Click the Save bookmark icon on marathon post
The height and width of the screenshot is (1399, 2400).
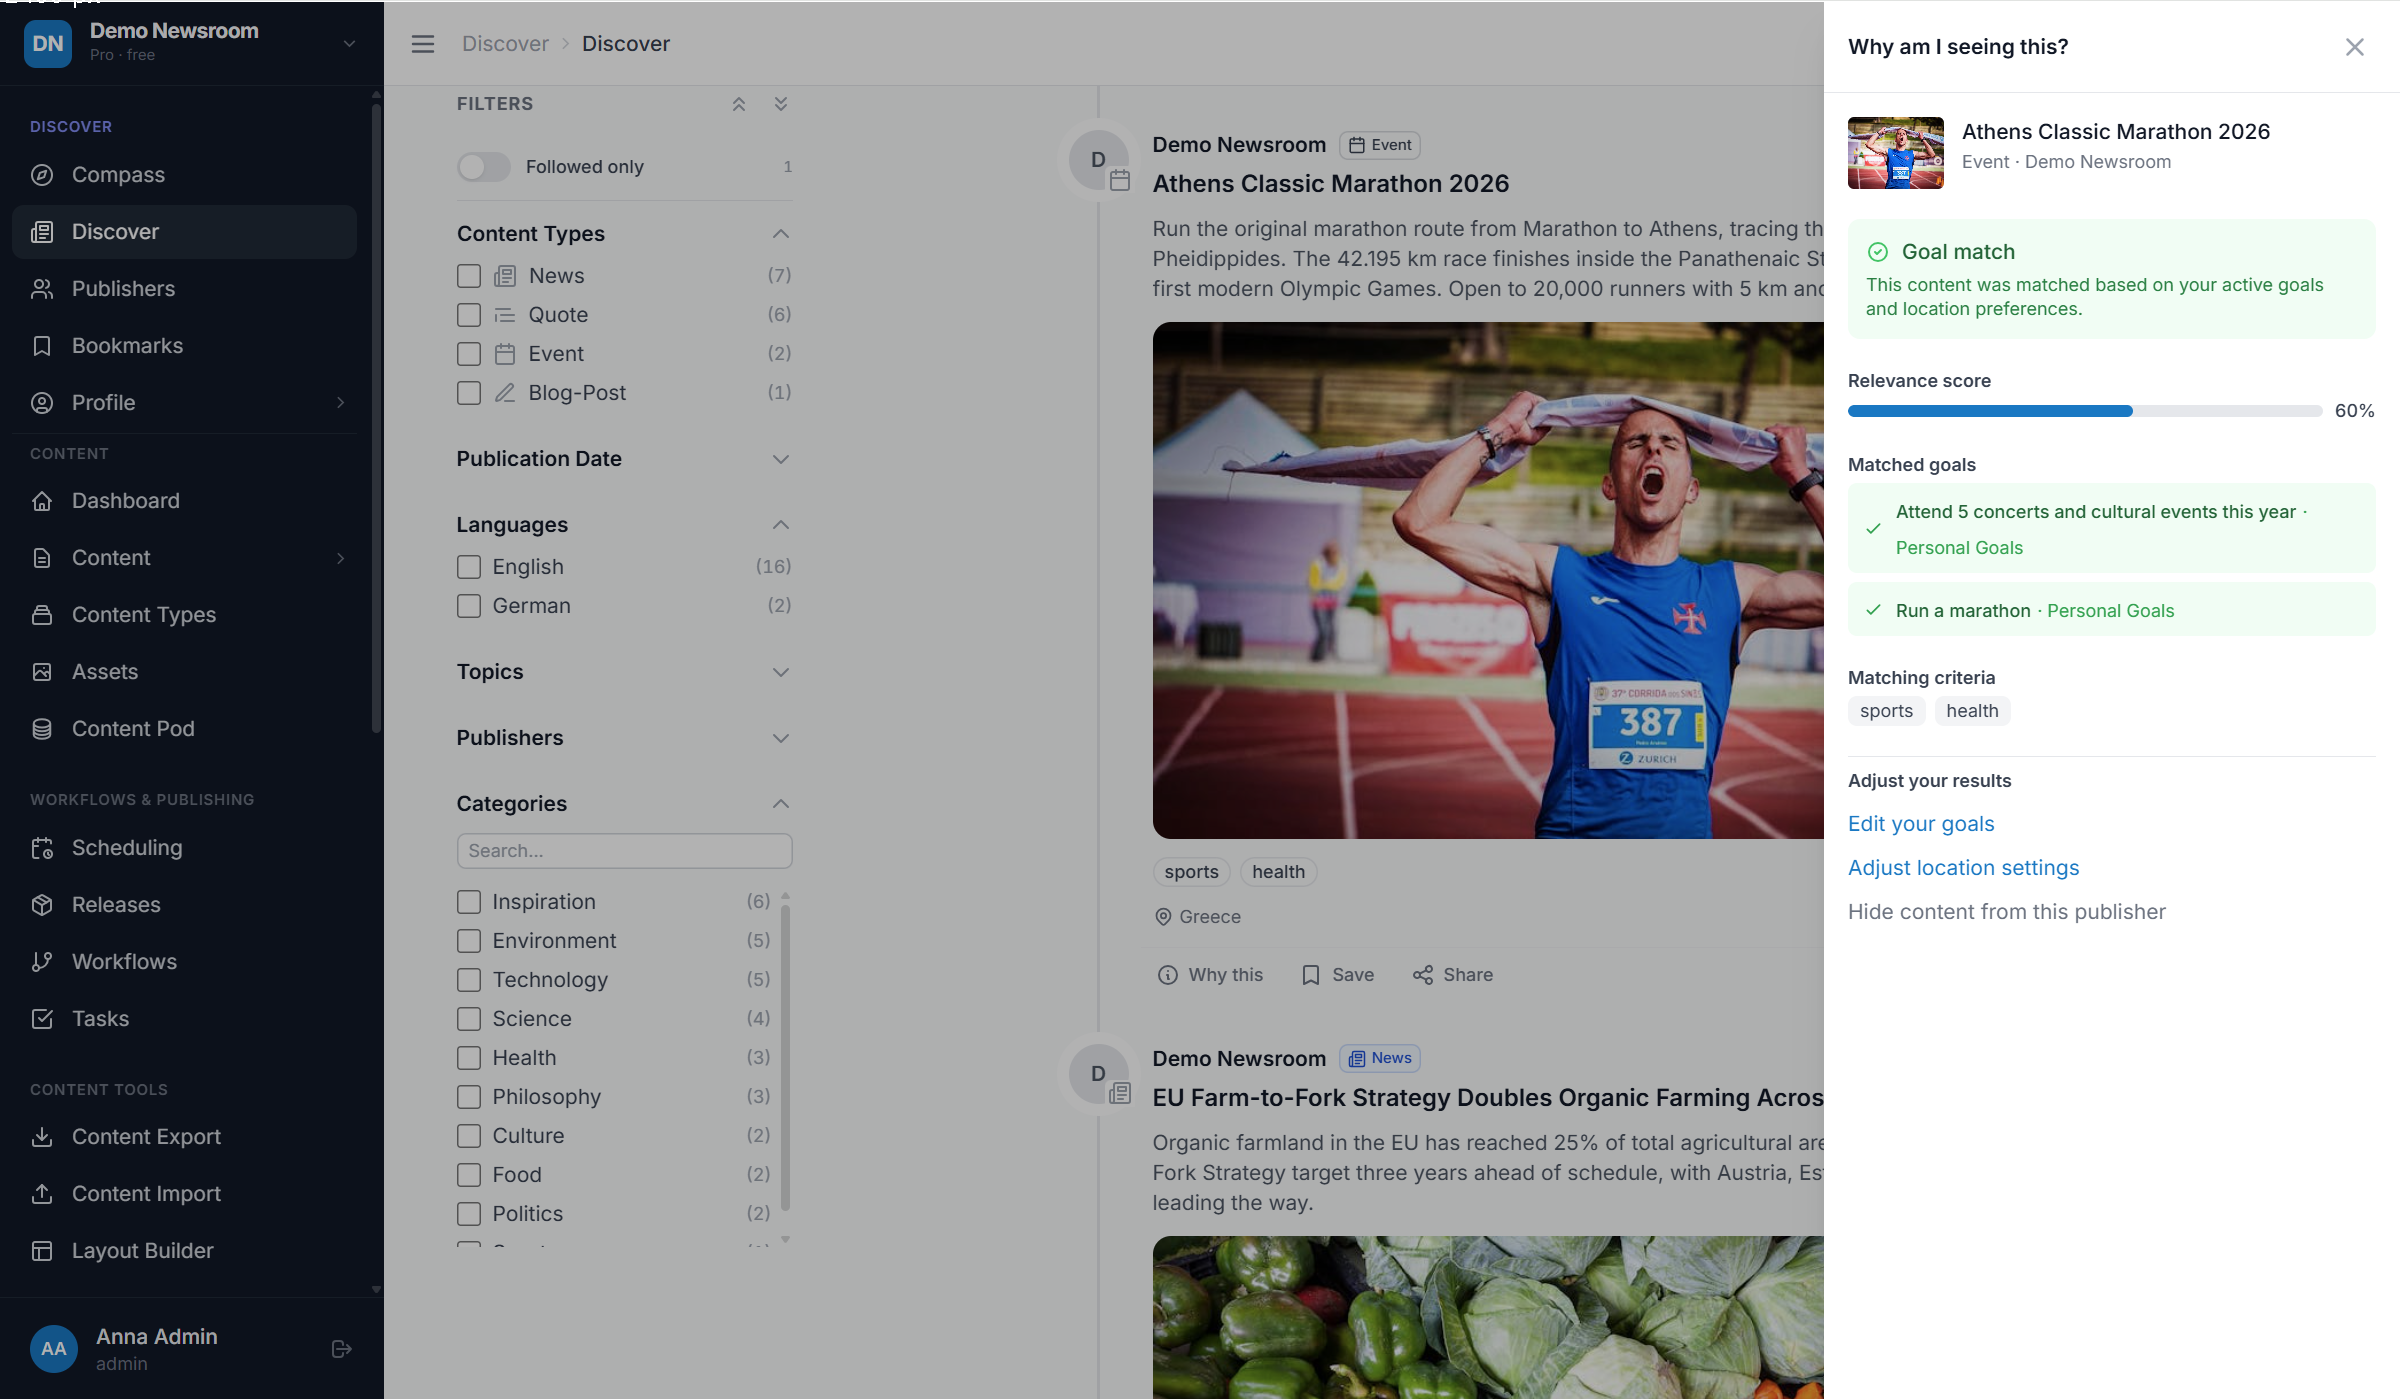tap(1311, 975)
